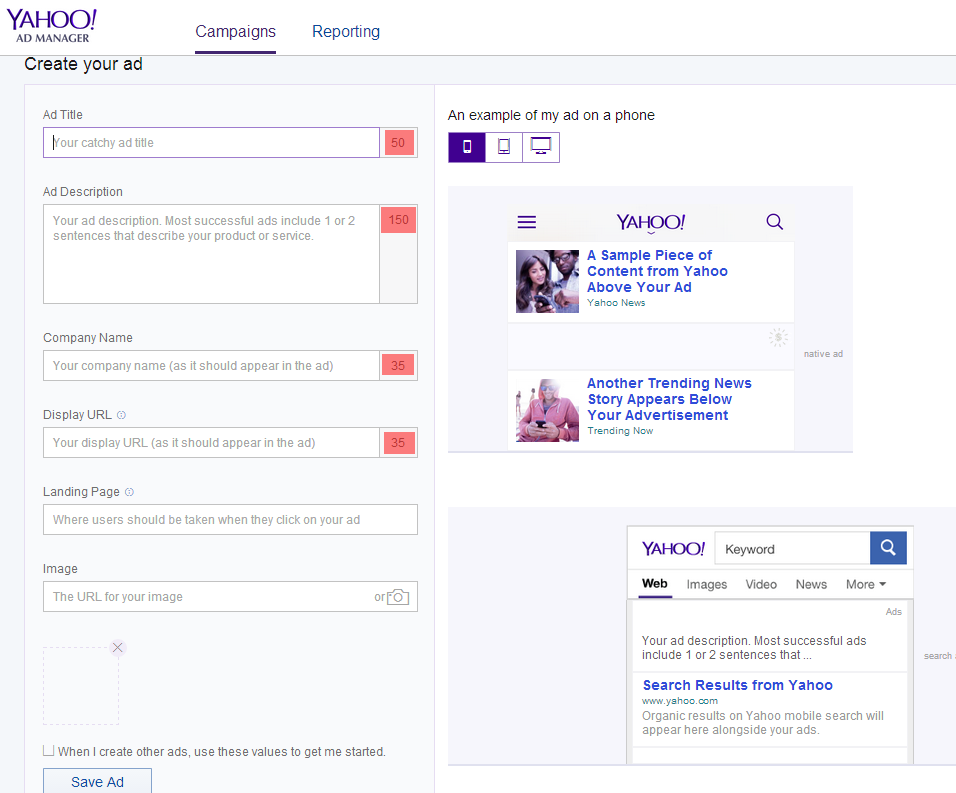Select the phone preview icon

coord(467,147)
